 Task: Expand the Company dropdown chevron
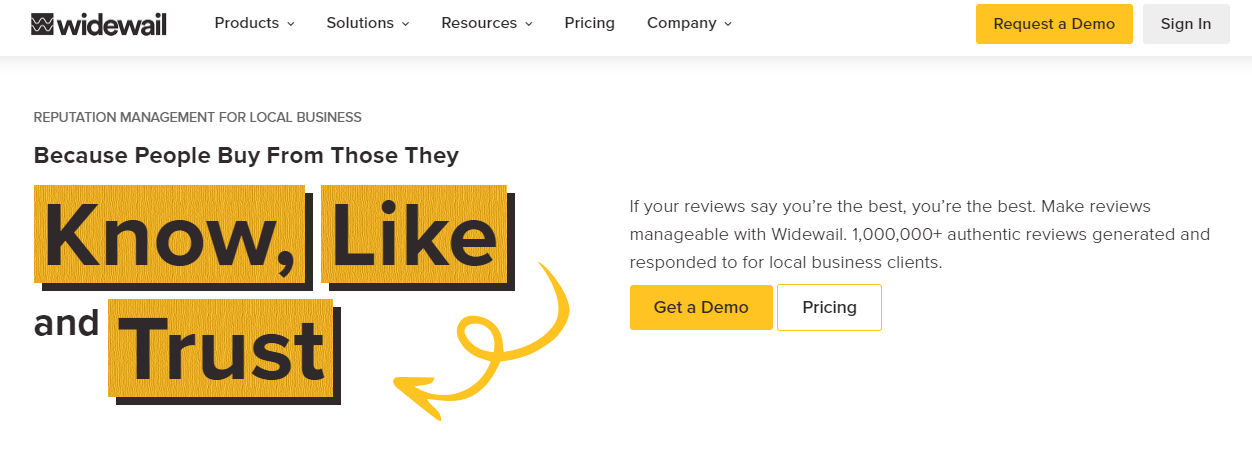pyautogui.click(x=728, y=24)
